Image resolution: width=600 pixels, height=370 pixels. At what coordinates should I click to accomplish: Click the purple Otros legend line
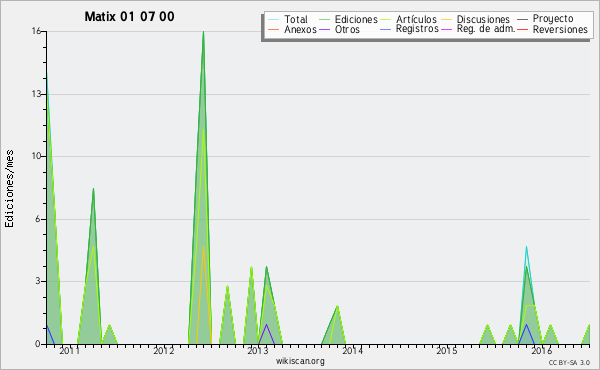tap(324, 29)
